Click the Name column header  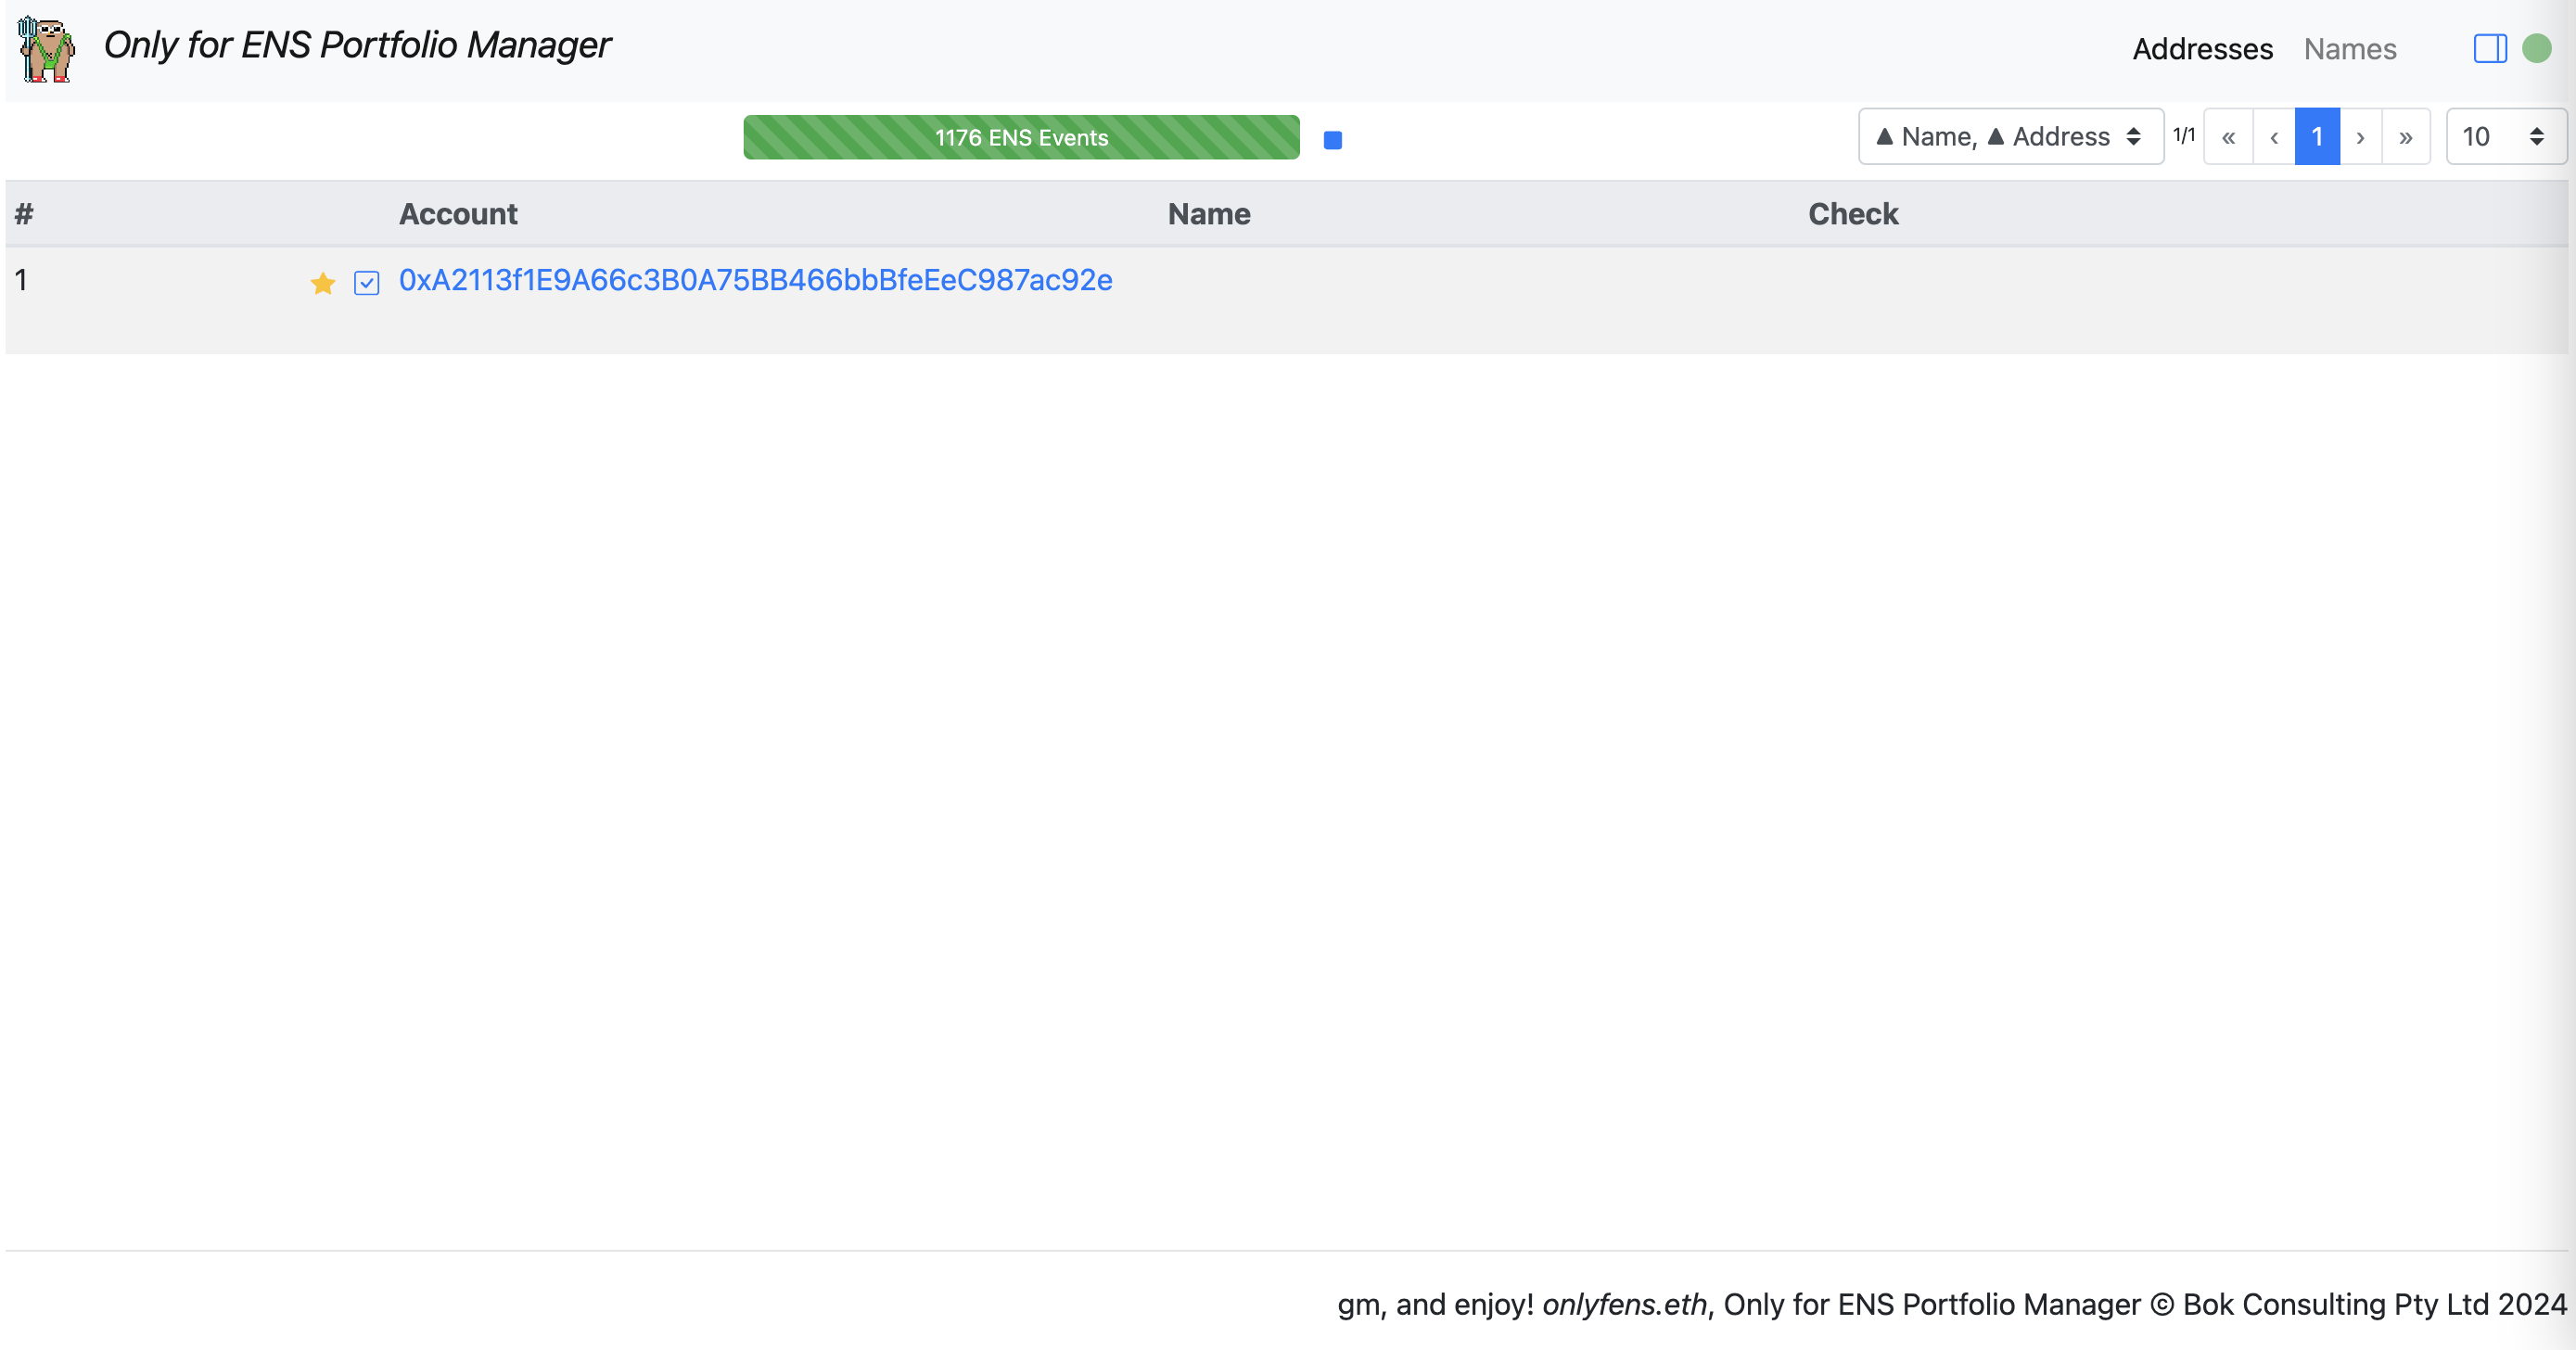pos(1208,214)
